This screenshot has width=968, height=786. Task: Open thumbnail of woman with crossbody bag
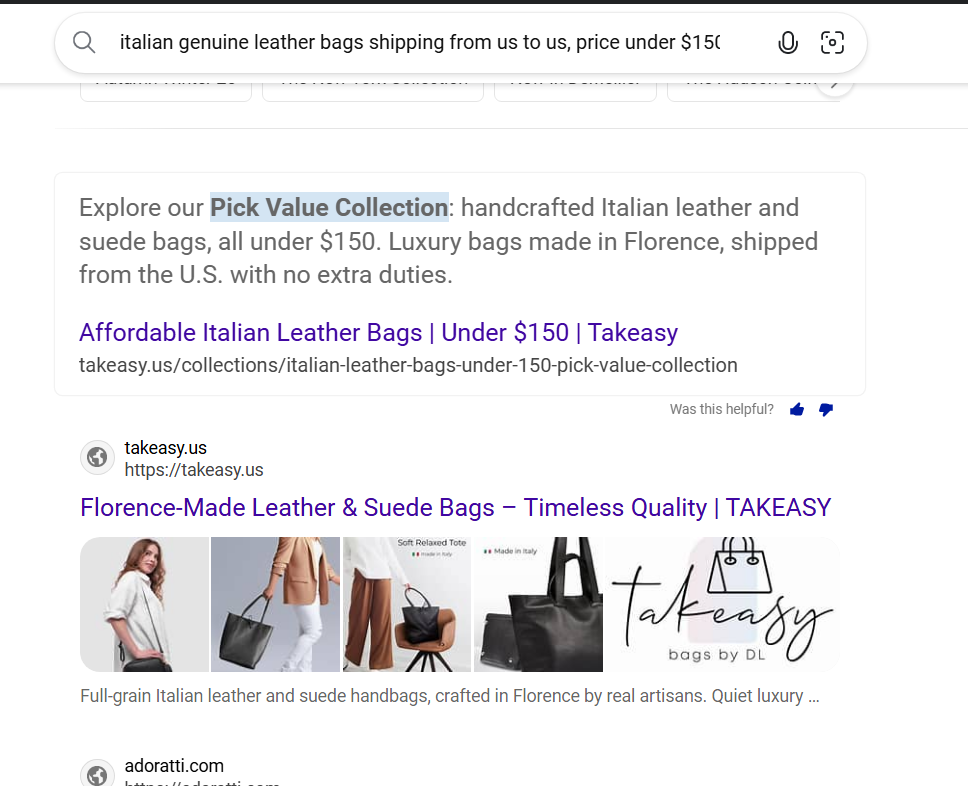[144, 604]
